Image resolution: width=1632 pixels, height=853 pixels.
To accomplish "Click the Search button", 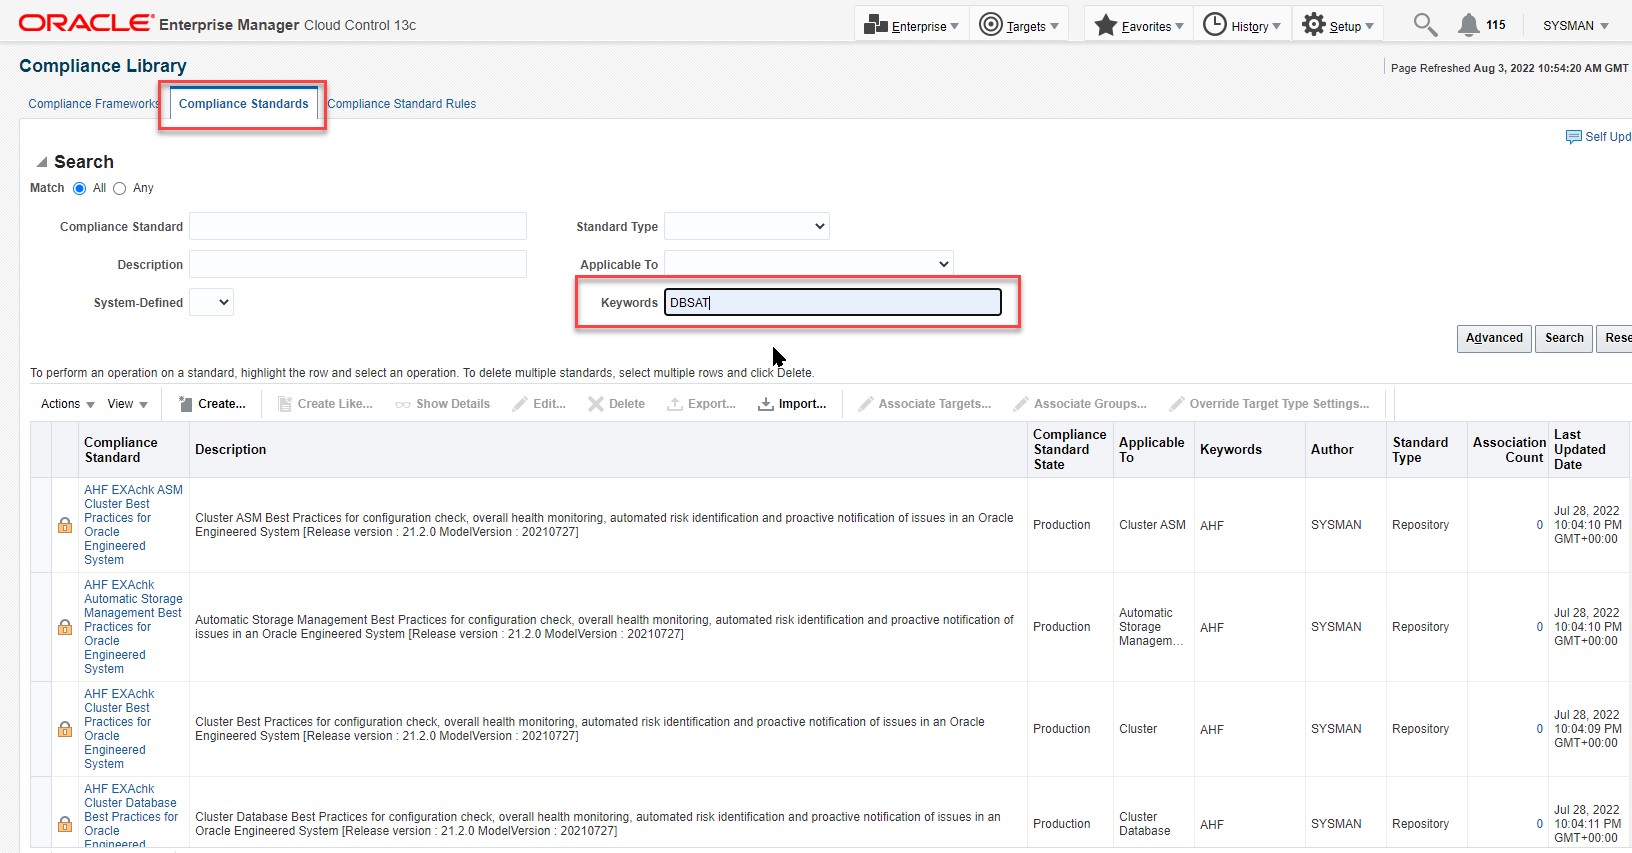I will point(1564,338).
